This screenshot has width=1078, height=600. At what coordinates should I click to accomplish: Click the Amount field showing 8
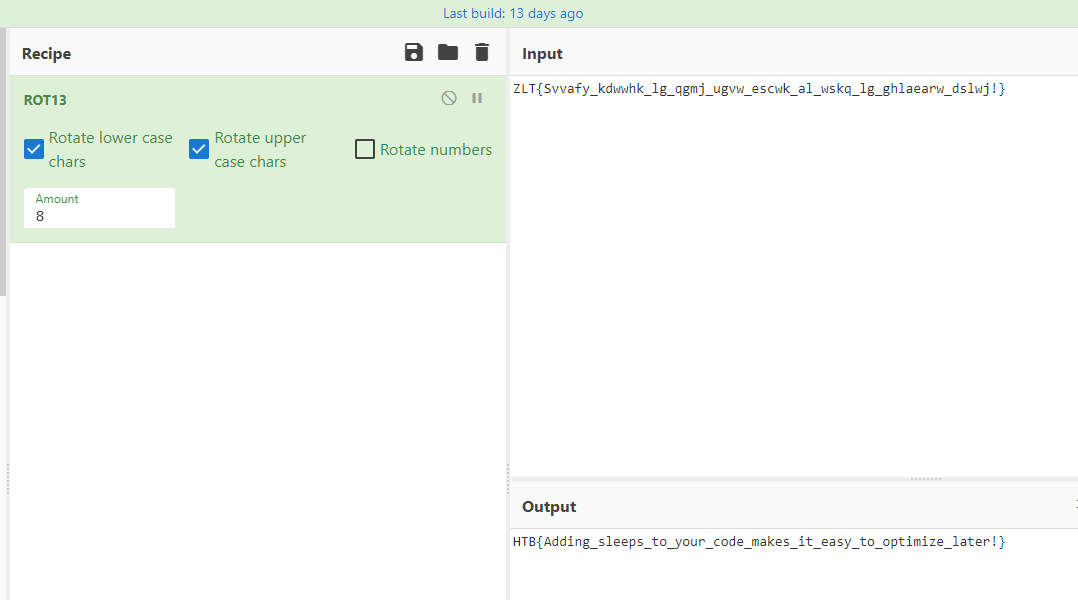point(99,215)
